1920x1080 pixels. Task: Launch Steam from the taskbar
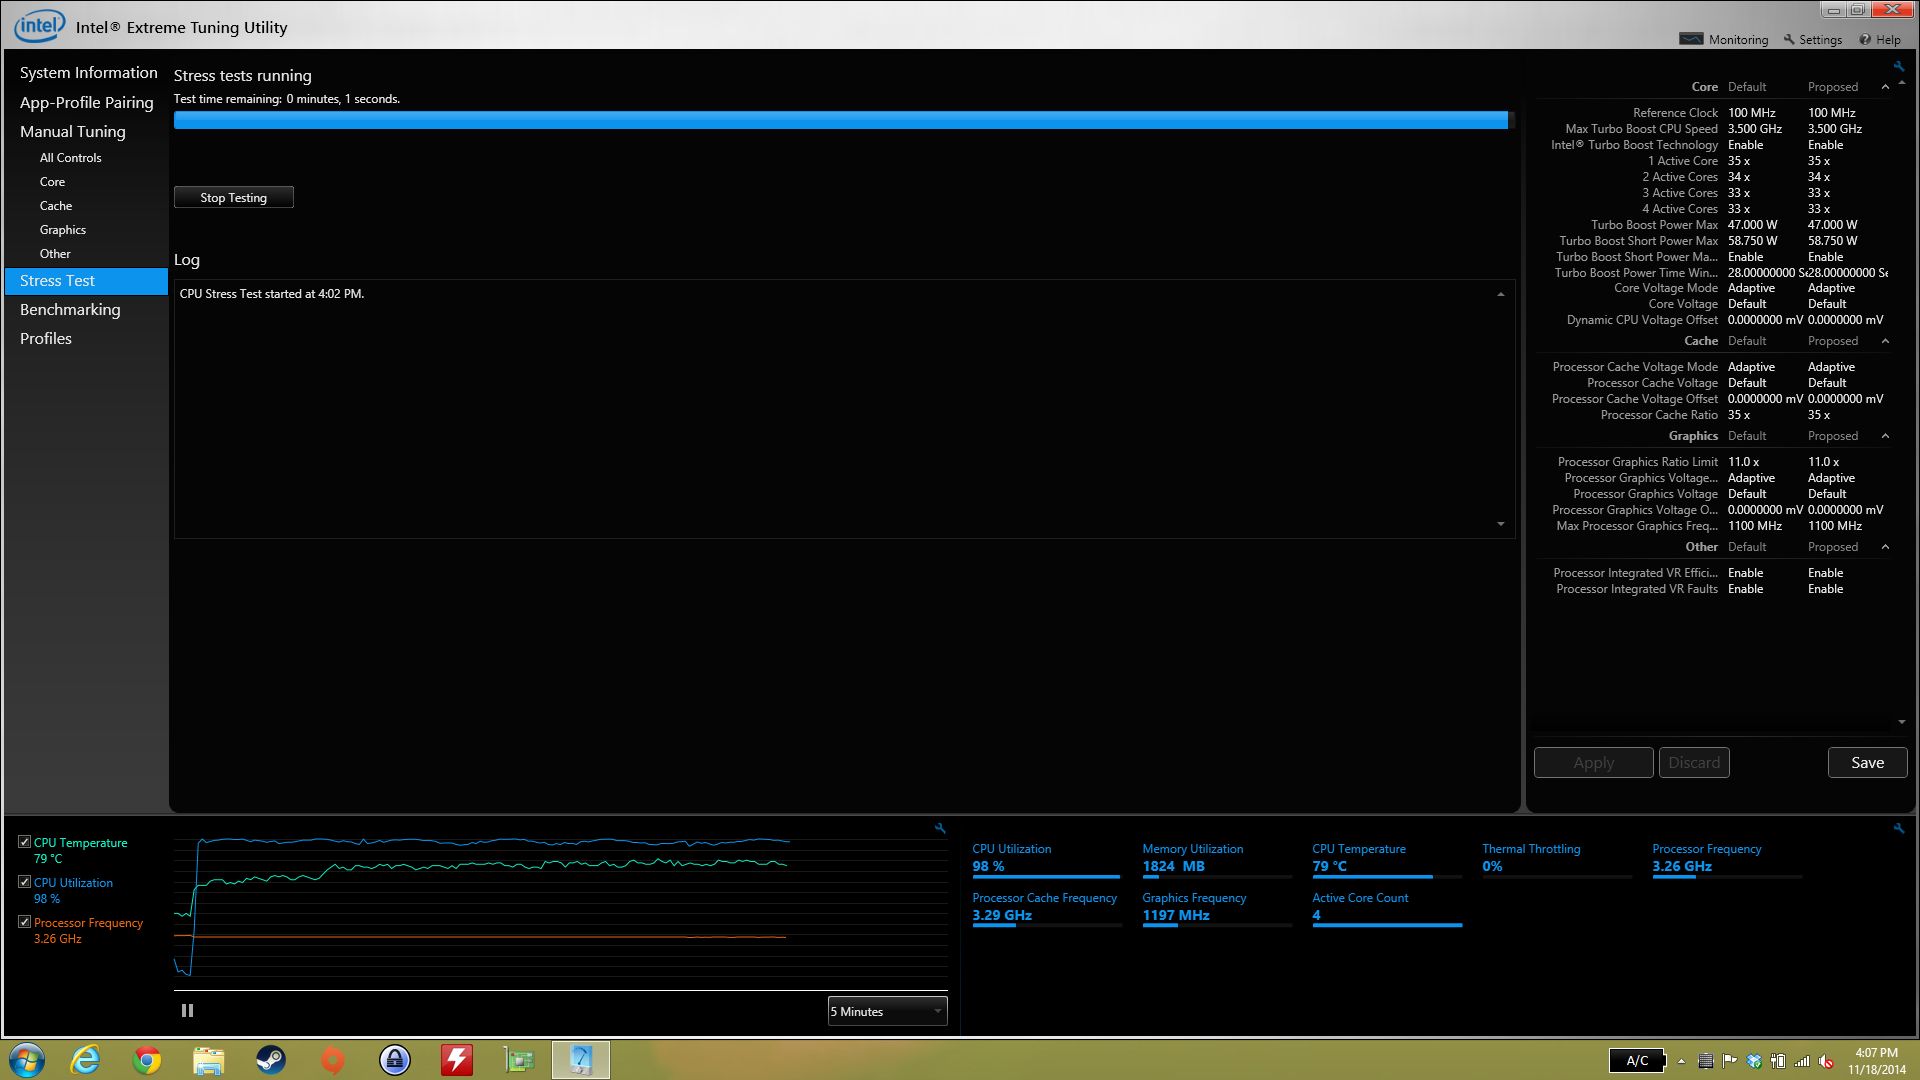[270, 1060]
